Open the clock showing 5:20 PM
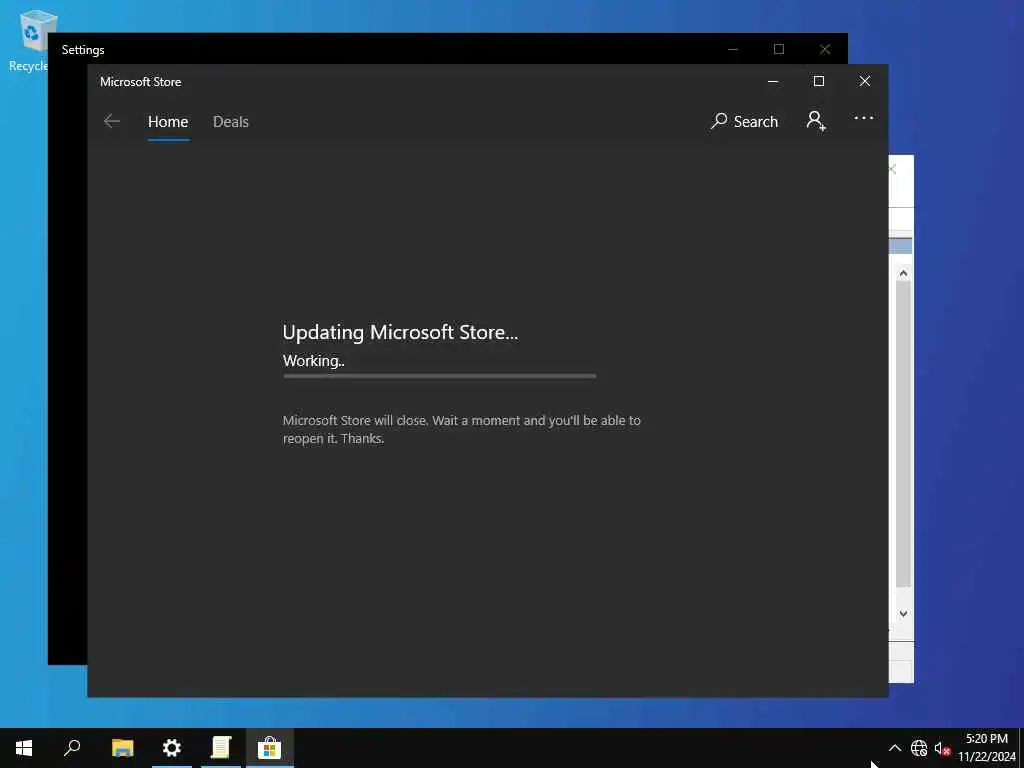This screenshot has width=1024, height=768. (987, 748)
